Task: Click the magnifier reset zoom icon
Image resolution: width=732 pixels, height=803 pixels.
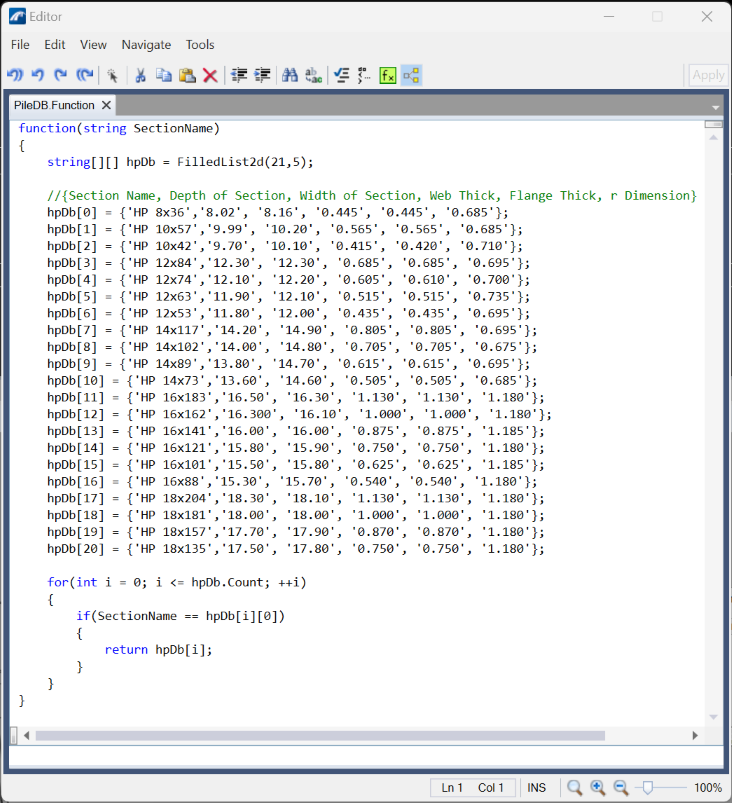Action: click(x=574, y=788)
